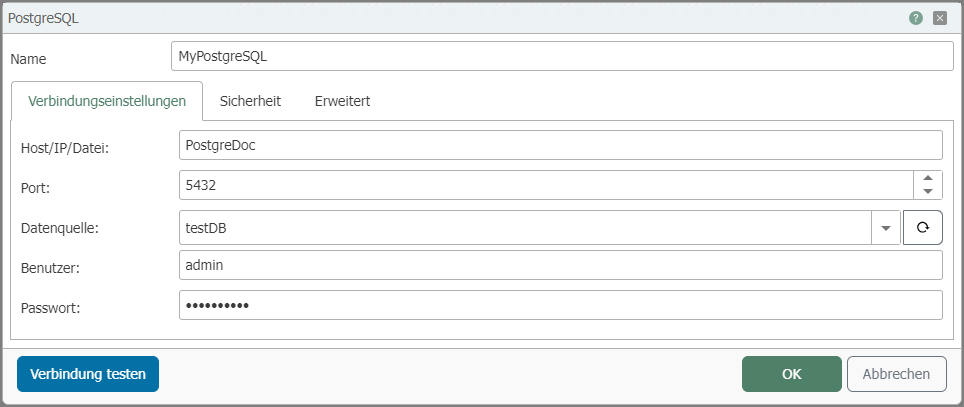
Task: Cancel with the Abbrechen button
Action: [896, 374]
